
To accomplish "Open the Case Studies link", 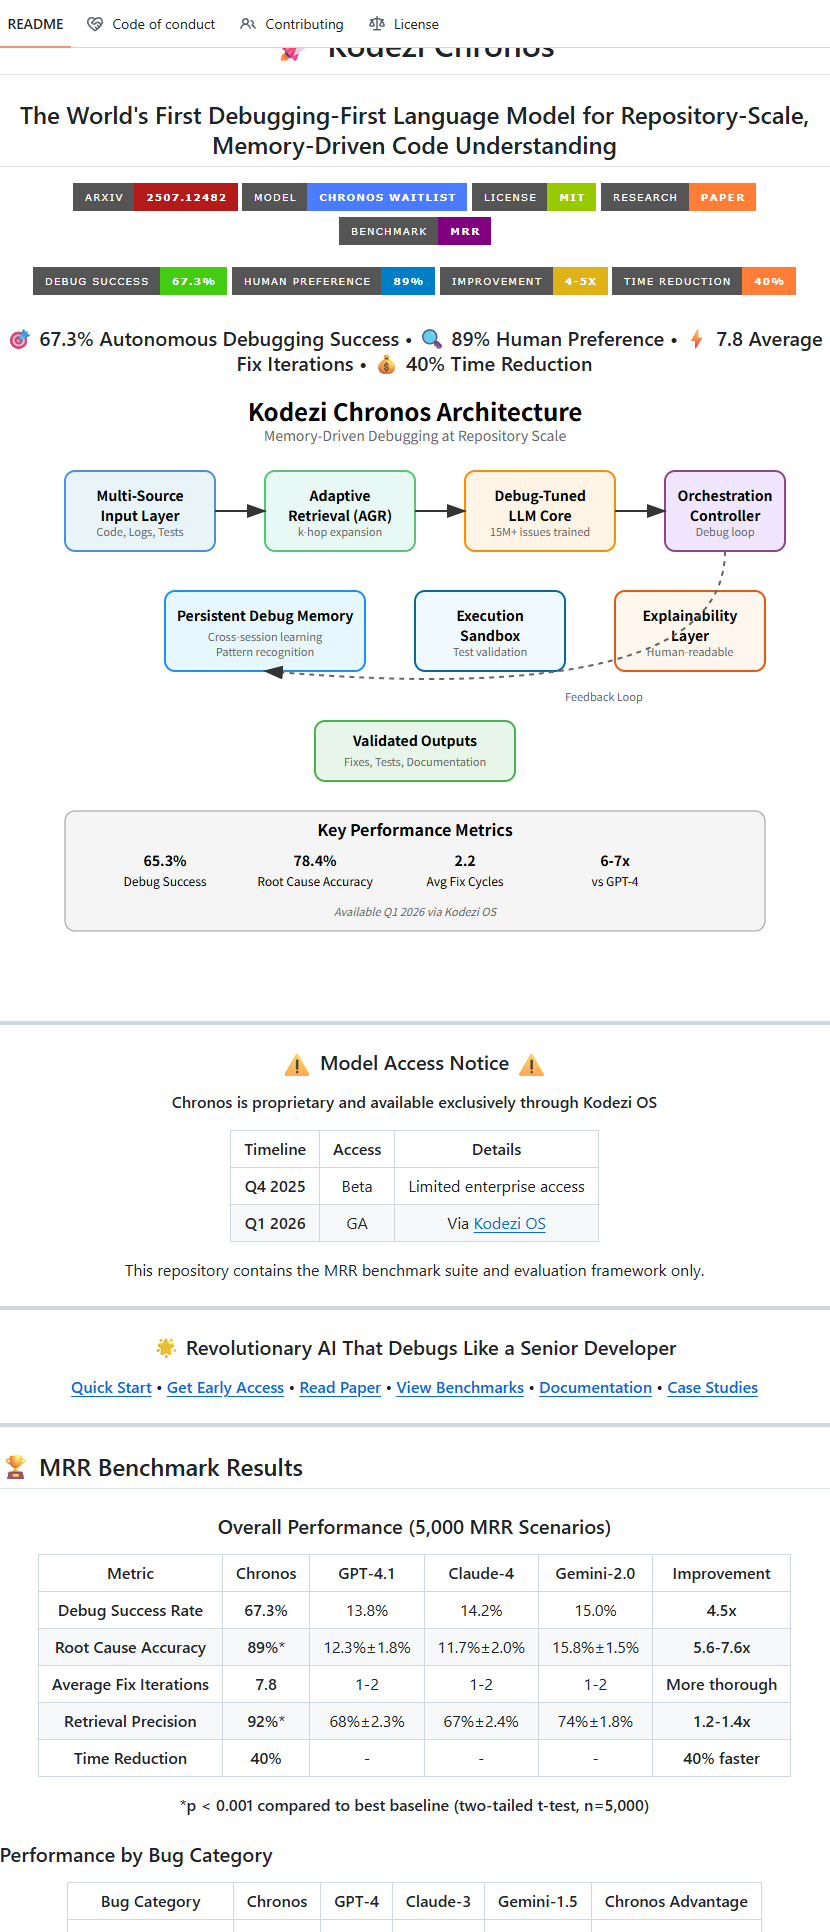I will [712, 1388].
